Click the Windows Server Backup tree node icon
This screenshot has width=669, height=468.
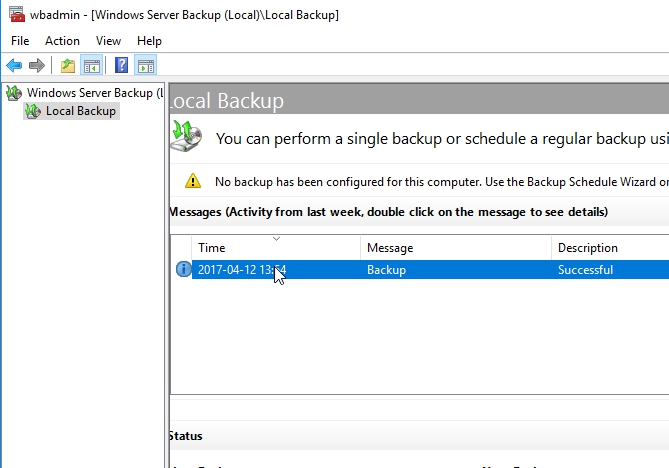pos(14,93)
